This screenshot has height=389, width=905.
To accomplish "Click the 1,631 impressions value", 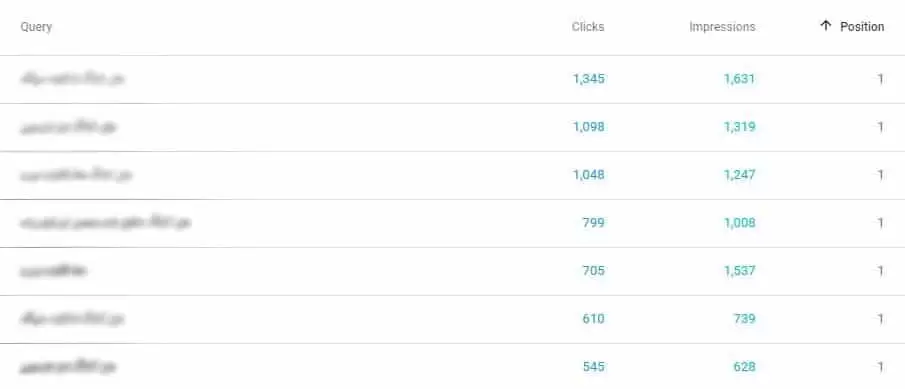I will pos(739,78).
